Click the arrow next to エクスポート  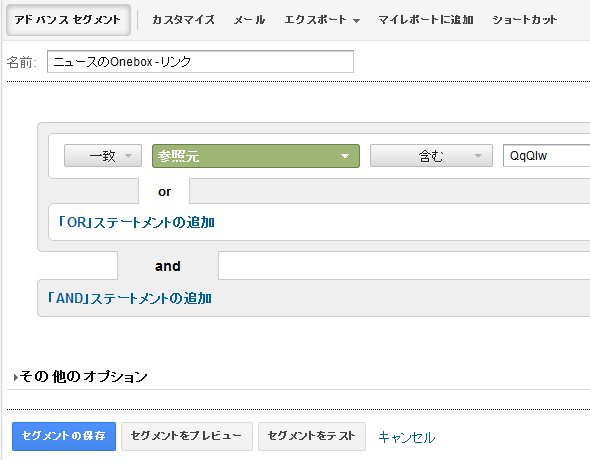coord(356,21)
